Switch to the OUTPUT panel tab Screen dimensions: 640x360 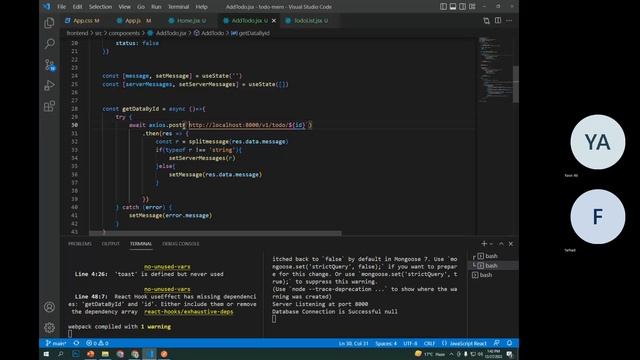(111, 244)
